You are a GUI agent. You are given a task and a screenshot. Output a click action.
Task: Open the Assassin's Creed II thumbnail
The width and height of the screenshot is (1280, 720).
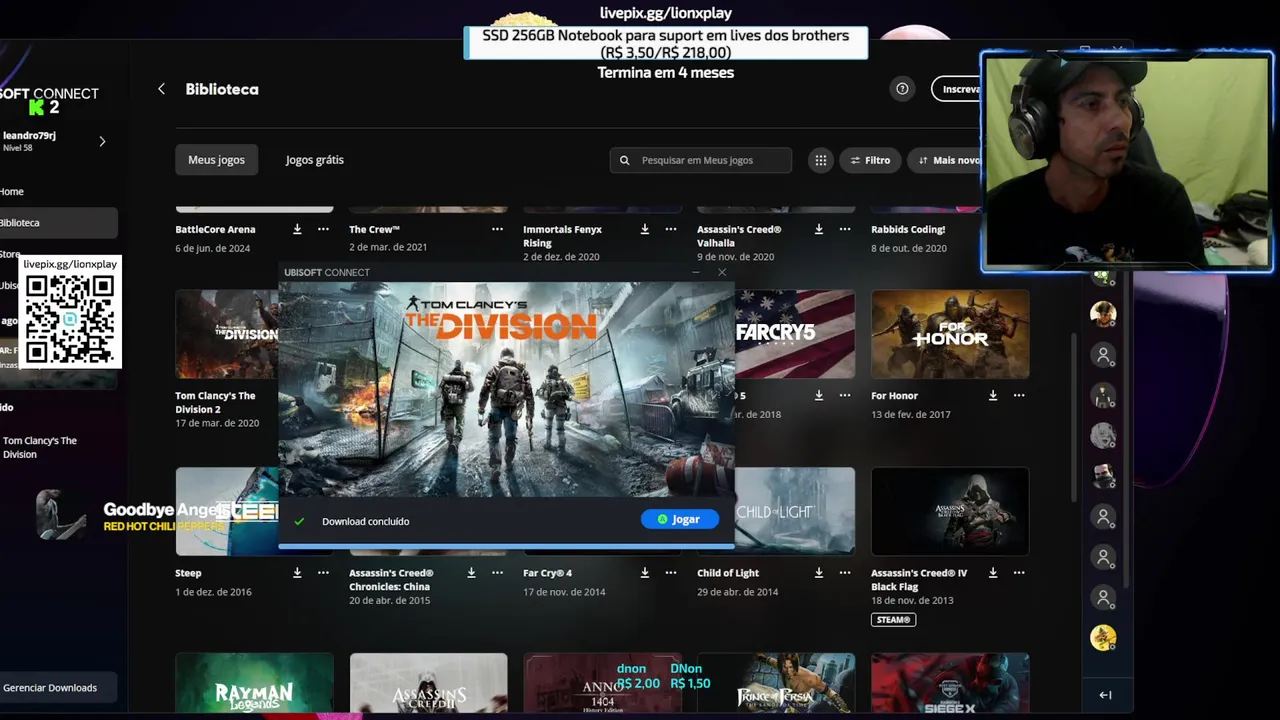click(428, 684)
